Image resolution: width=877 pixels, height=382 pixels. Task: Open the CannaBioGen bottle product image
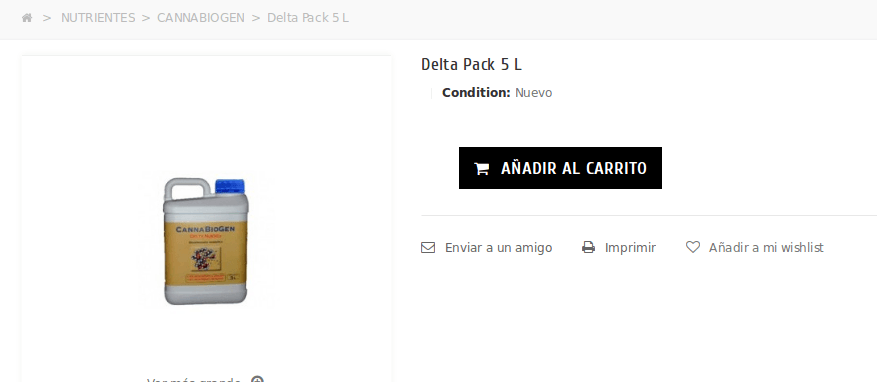[x=205, y=242]
